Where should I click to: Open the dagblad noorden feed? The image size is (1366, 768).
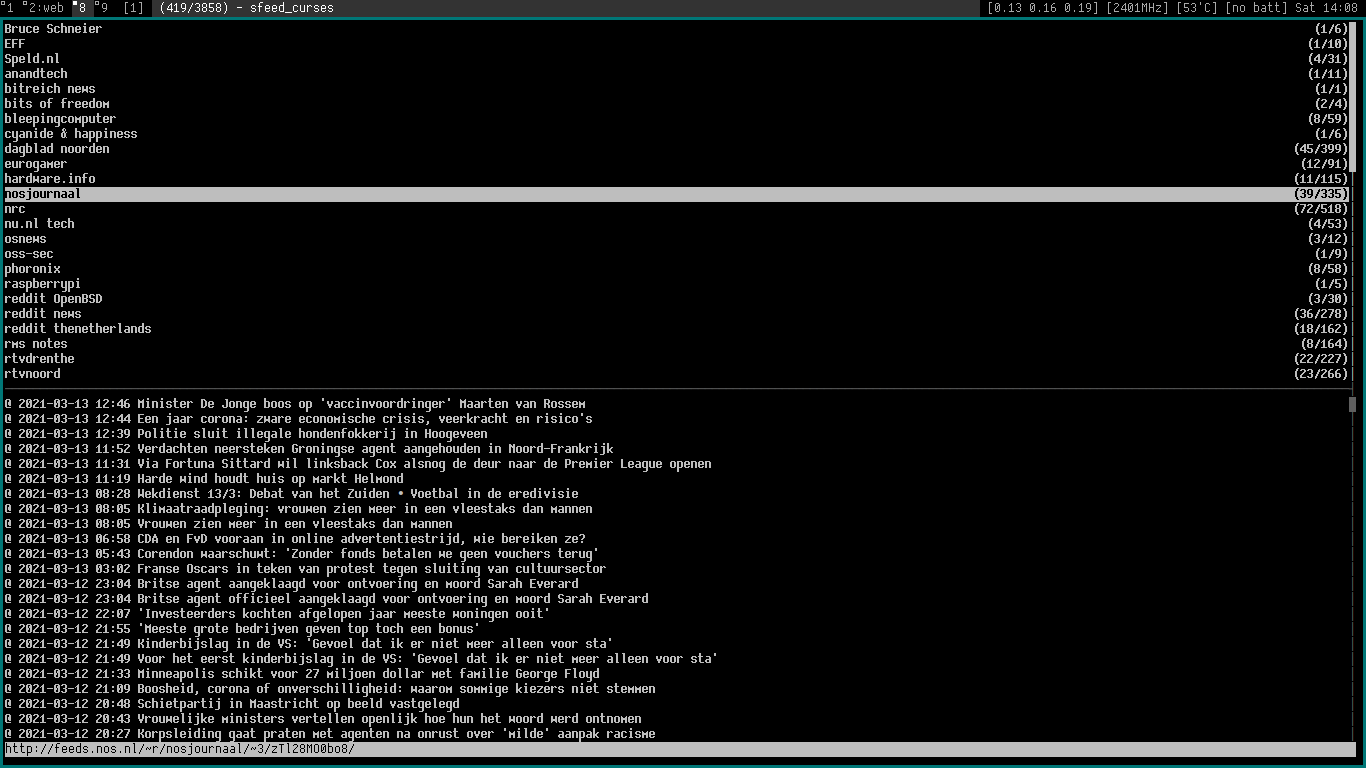[57, 149]
